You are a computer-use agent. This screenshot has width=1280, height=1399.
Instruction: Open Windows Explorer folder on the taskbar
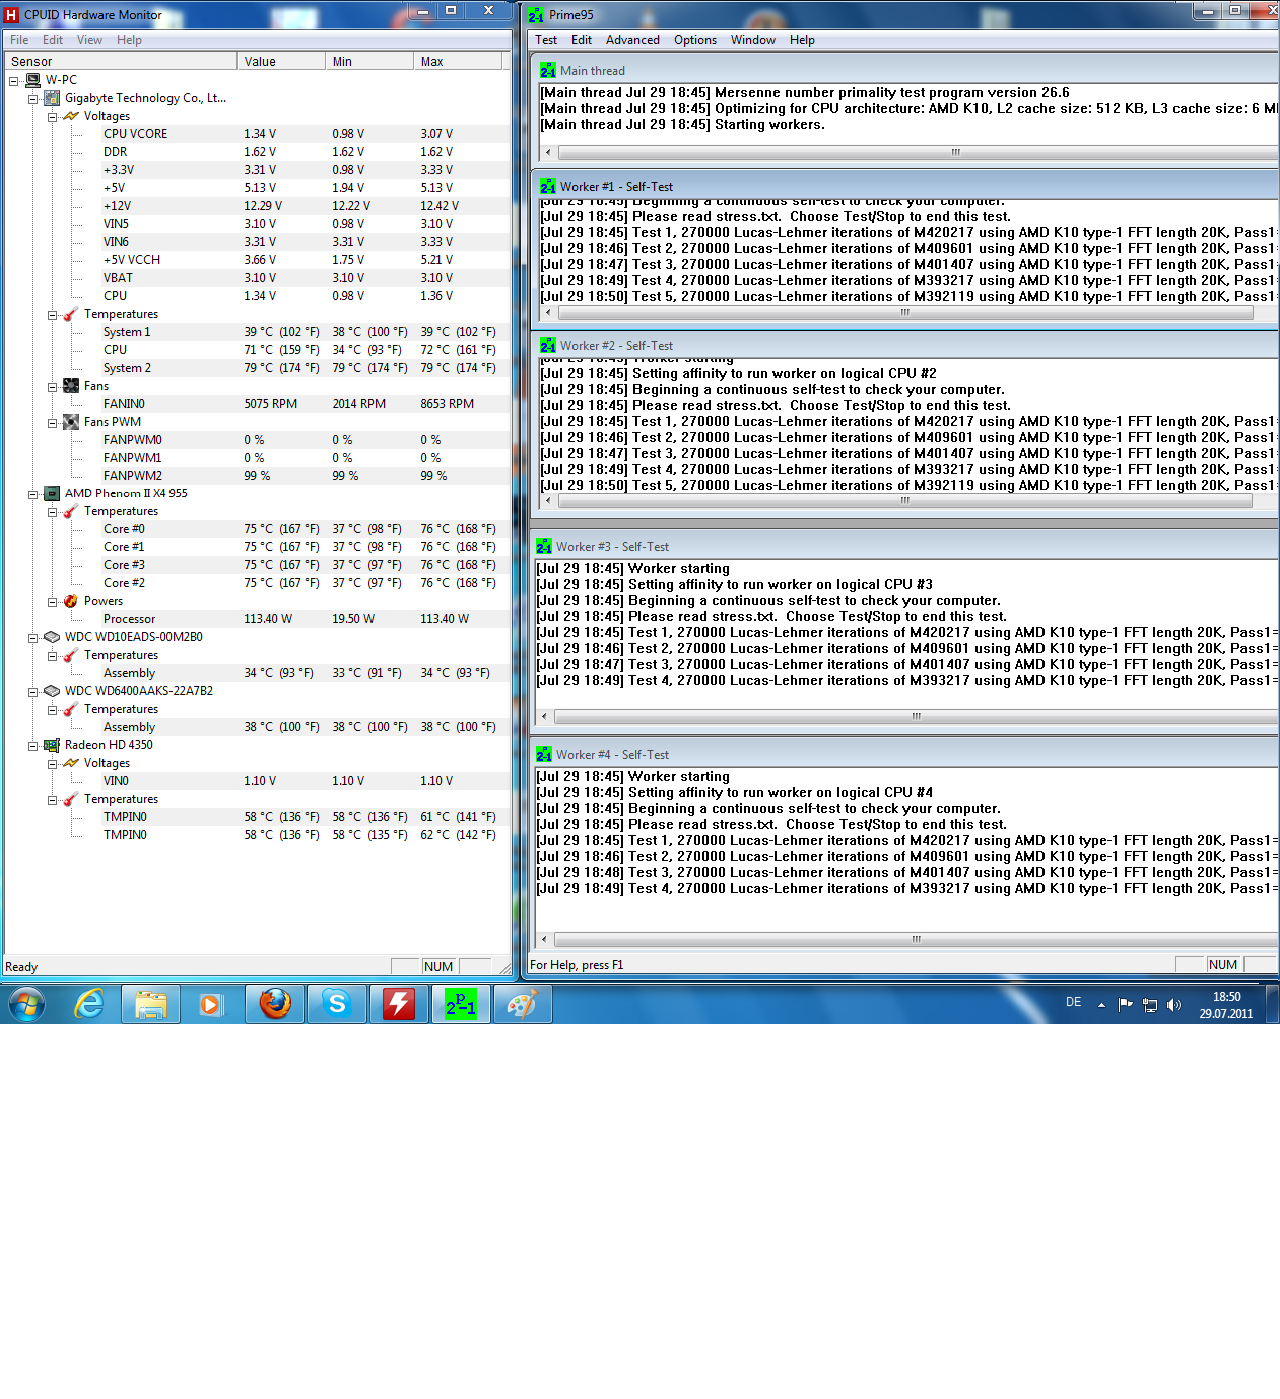pos(151,1004)
